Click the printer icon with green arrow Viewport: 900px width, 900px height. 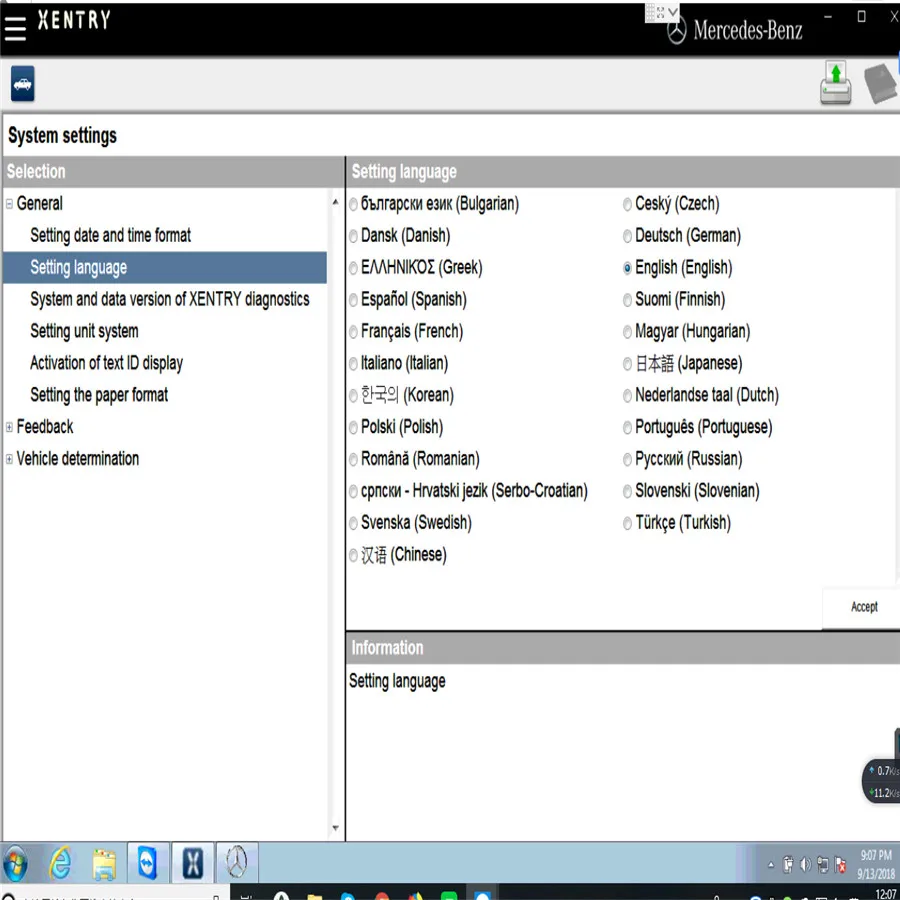point(835,83)
